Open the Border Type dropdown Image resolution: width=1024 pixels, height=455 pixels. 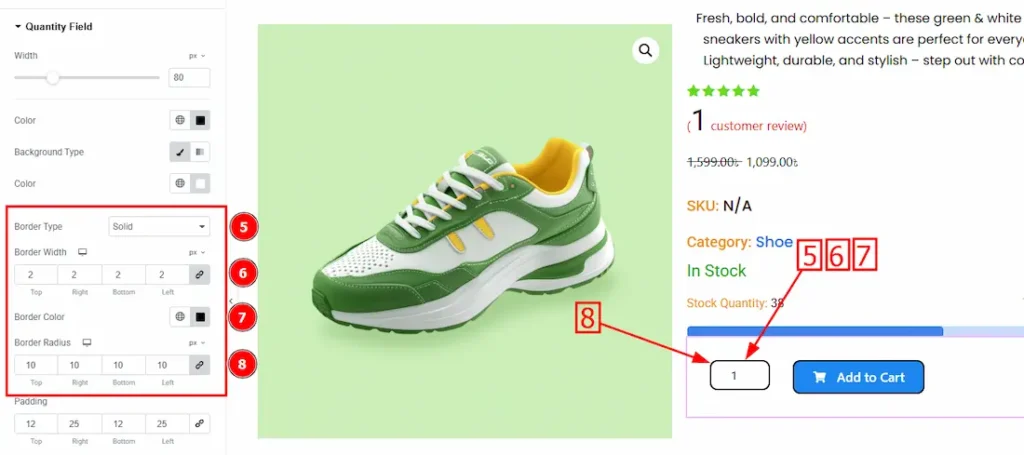tap(159, 227)
